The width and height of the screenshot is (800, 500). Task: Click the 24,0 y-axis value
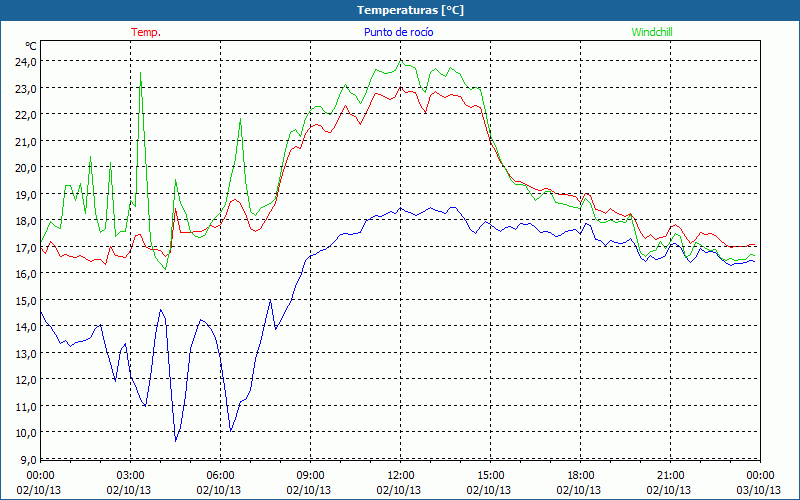pos(26,62)
